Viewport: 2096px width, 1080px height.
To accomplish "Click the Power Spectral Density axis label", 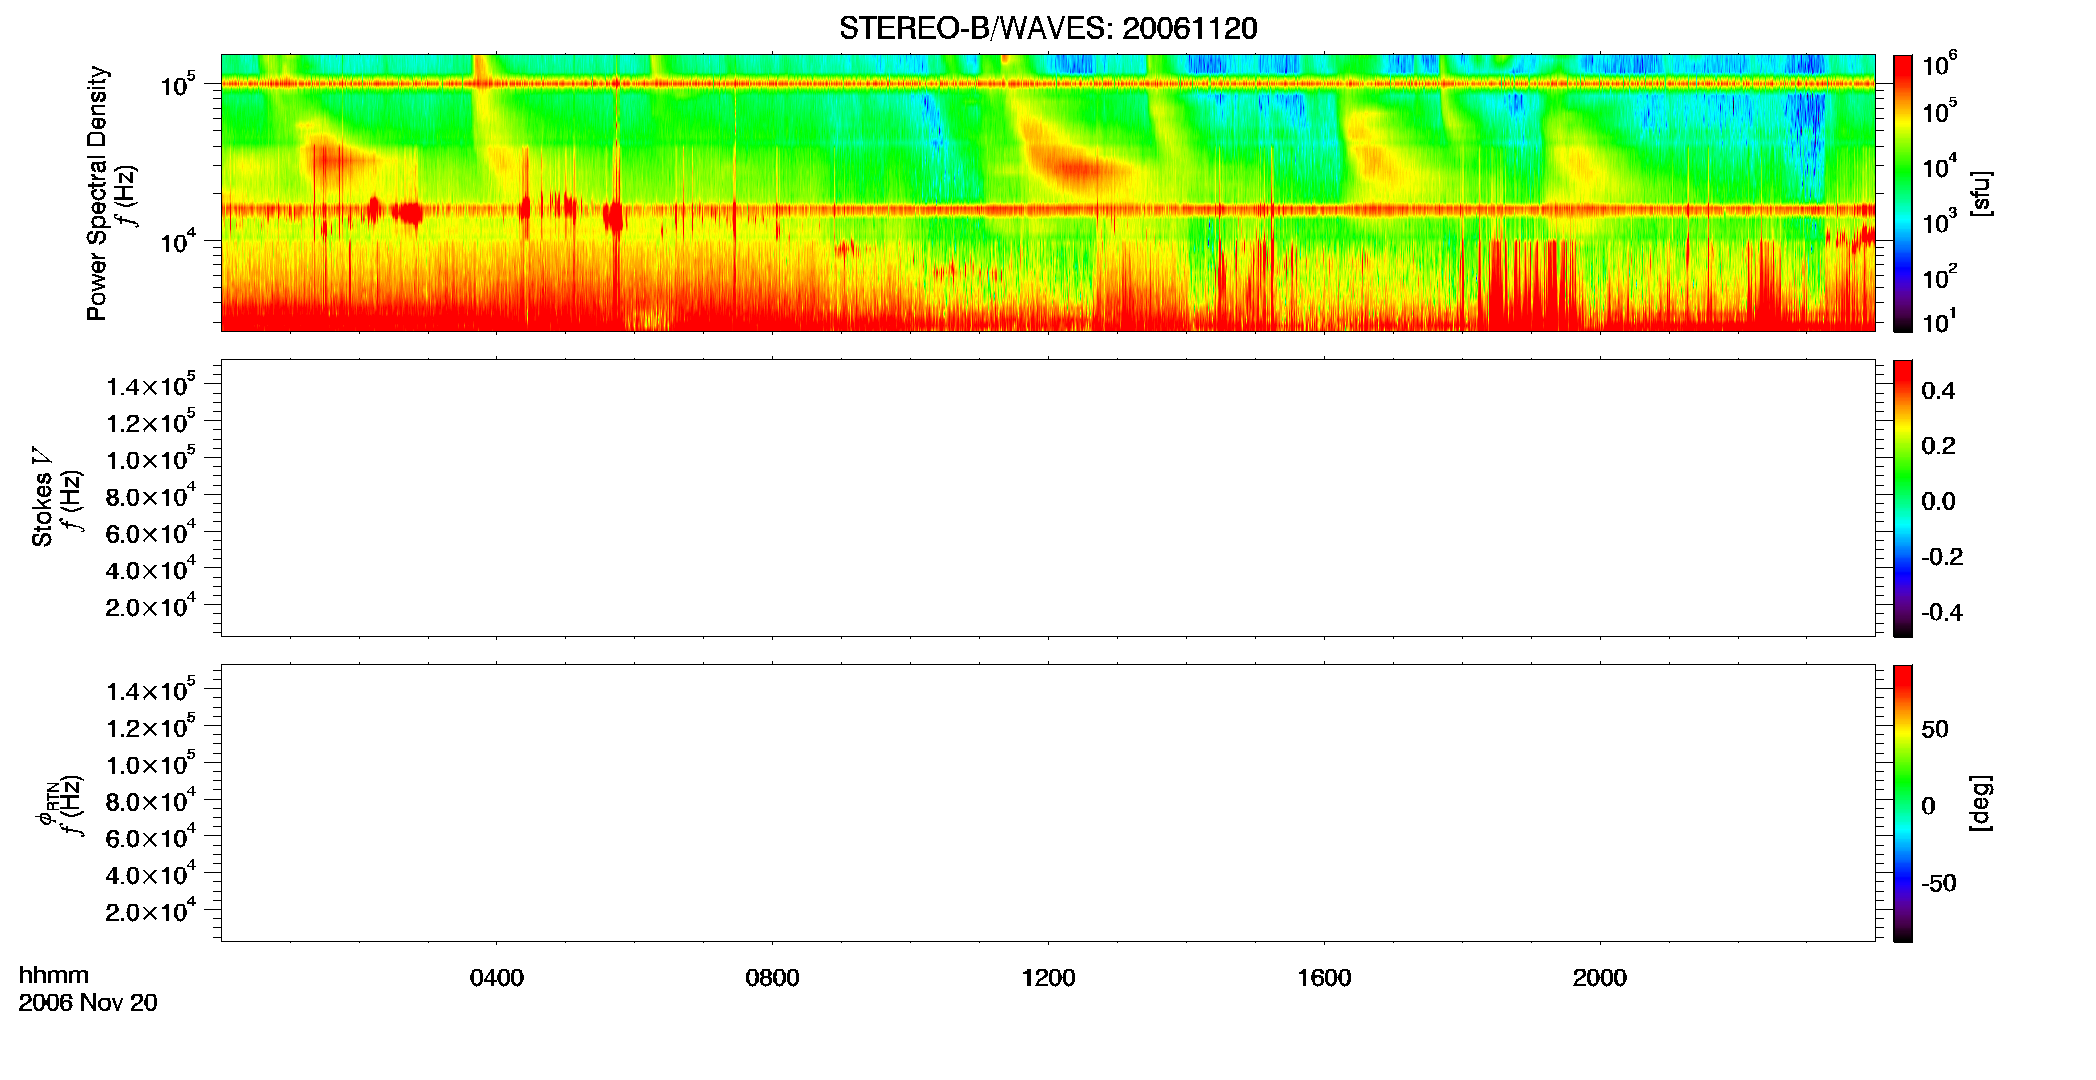I will pyautogui.click(x=97, y=193).
